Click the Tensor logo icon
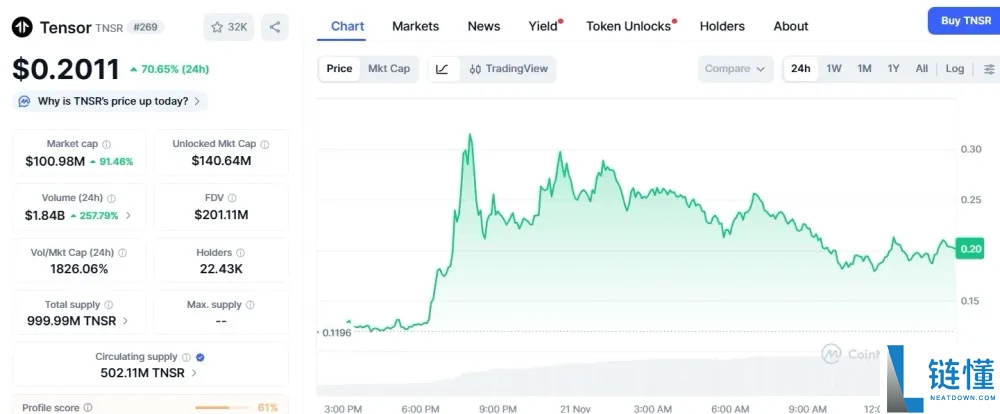Screen dimensions: 1000x414 click(22, 27)
